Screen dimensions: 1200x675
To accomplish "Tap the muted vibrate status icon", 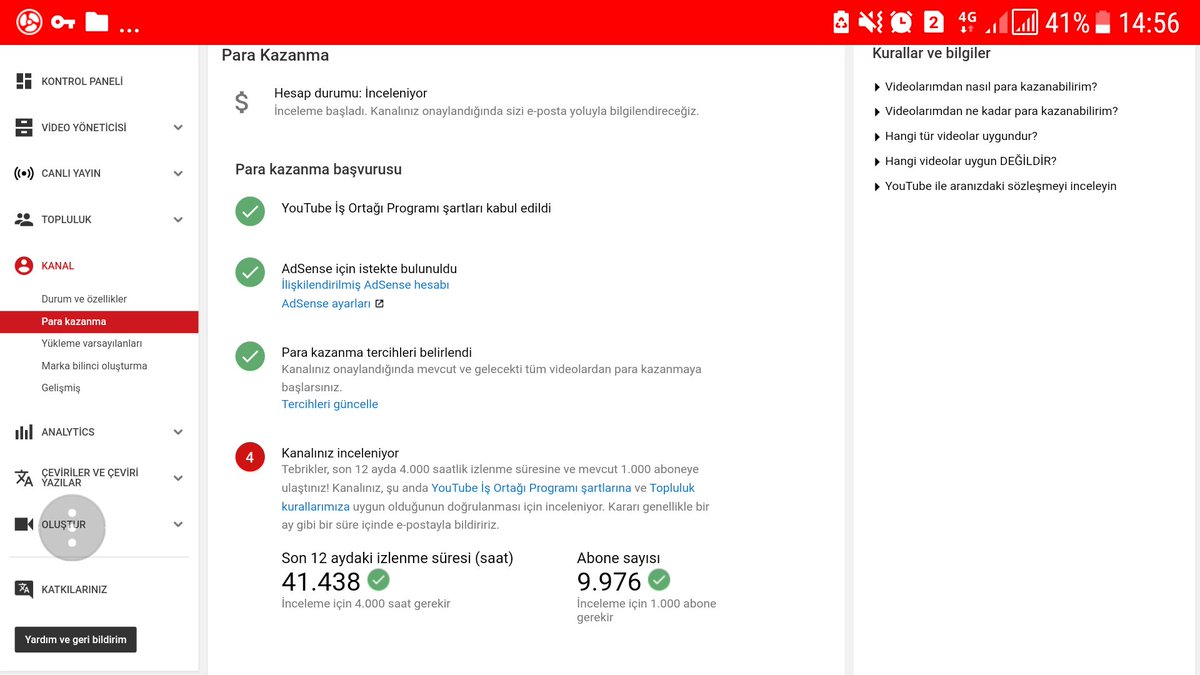I will (x=870, y=22).
